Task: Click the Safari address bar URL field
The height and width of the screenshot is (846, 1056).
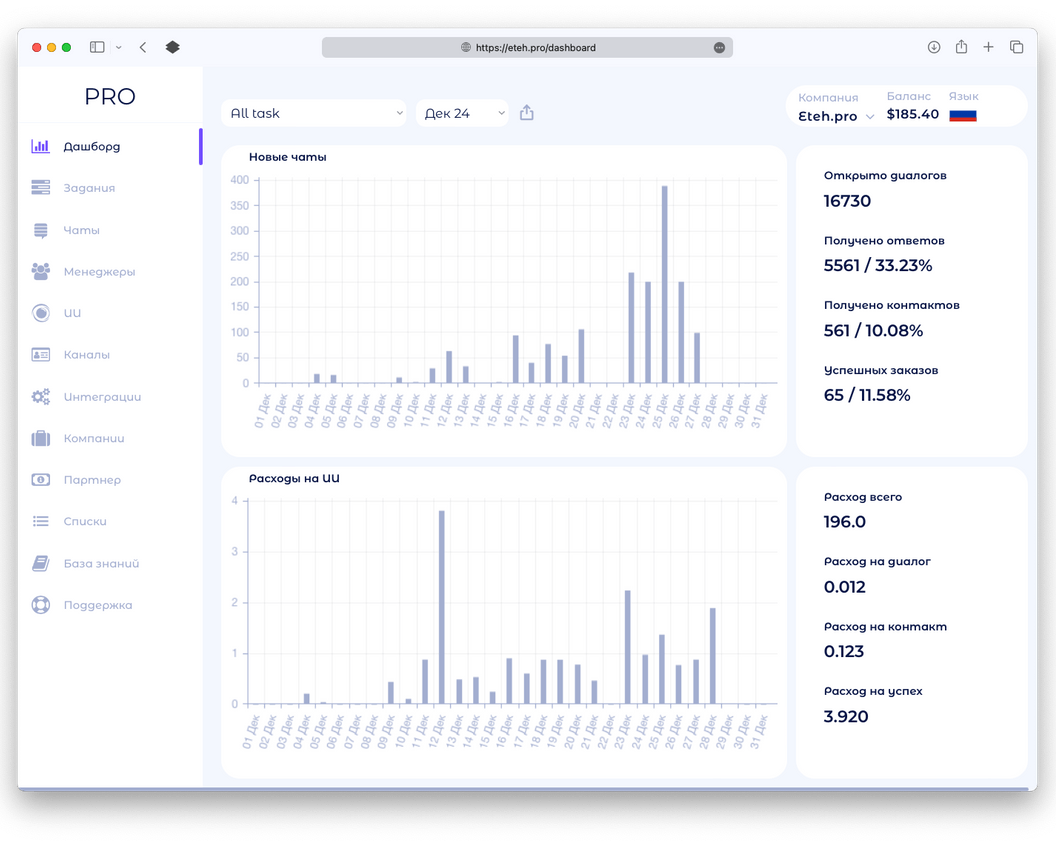Action: tap(527, 47)
